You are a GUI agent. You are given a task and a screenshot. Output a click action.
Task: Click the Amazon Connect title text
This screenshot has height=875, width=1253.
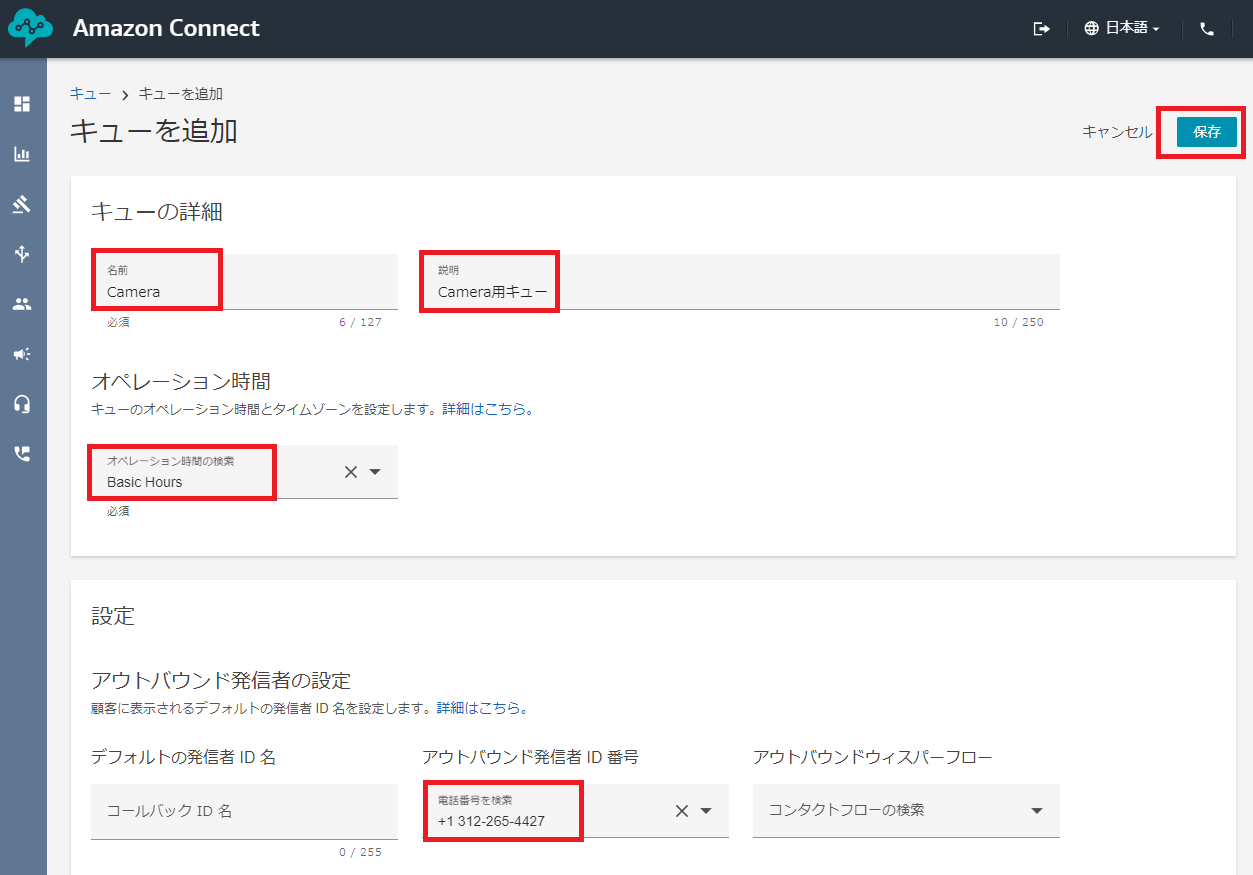click(166, 28)
